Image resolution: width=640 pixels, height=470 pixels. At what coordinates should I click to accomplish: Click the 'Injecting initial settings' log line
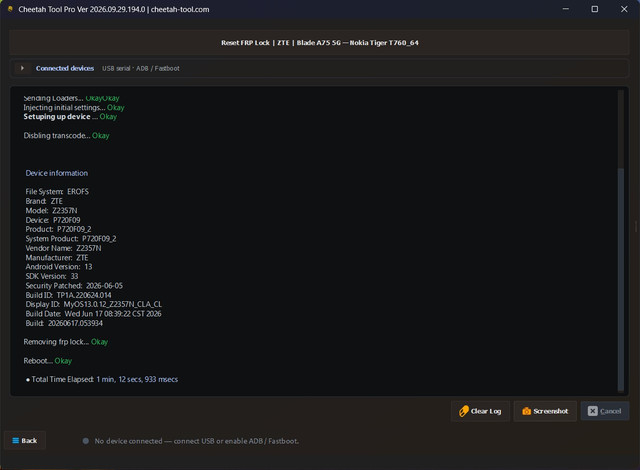pyautogui.click(x=74, y=107)
